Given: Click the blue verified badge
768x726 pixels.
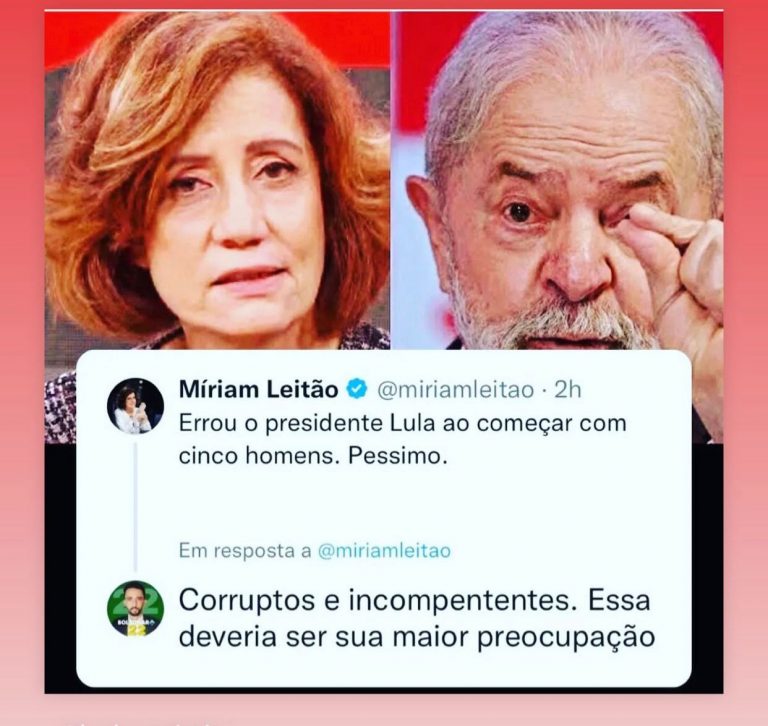Looking at the screenshot, I should 357,389.
